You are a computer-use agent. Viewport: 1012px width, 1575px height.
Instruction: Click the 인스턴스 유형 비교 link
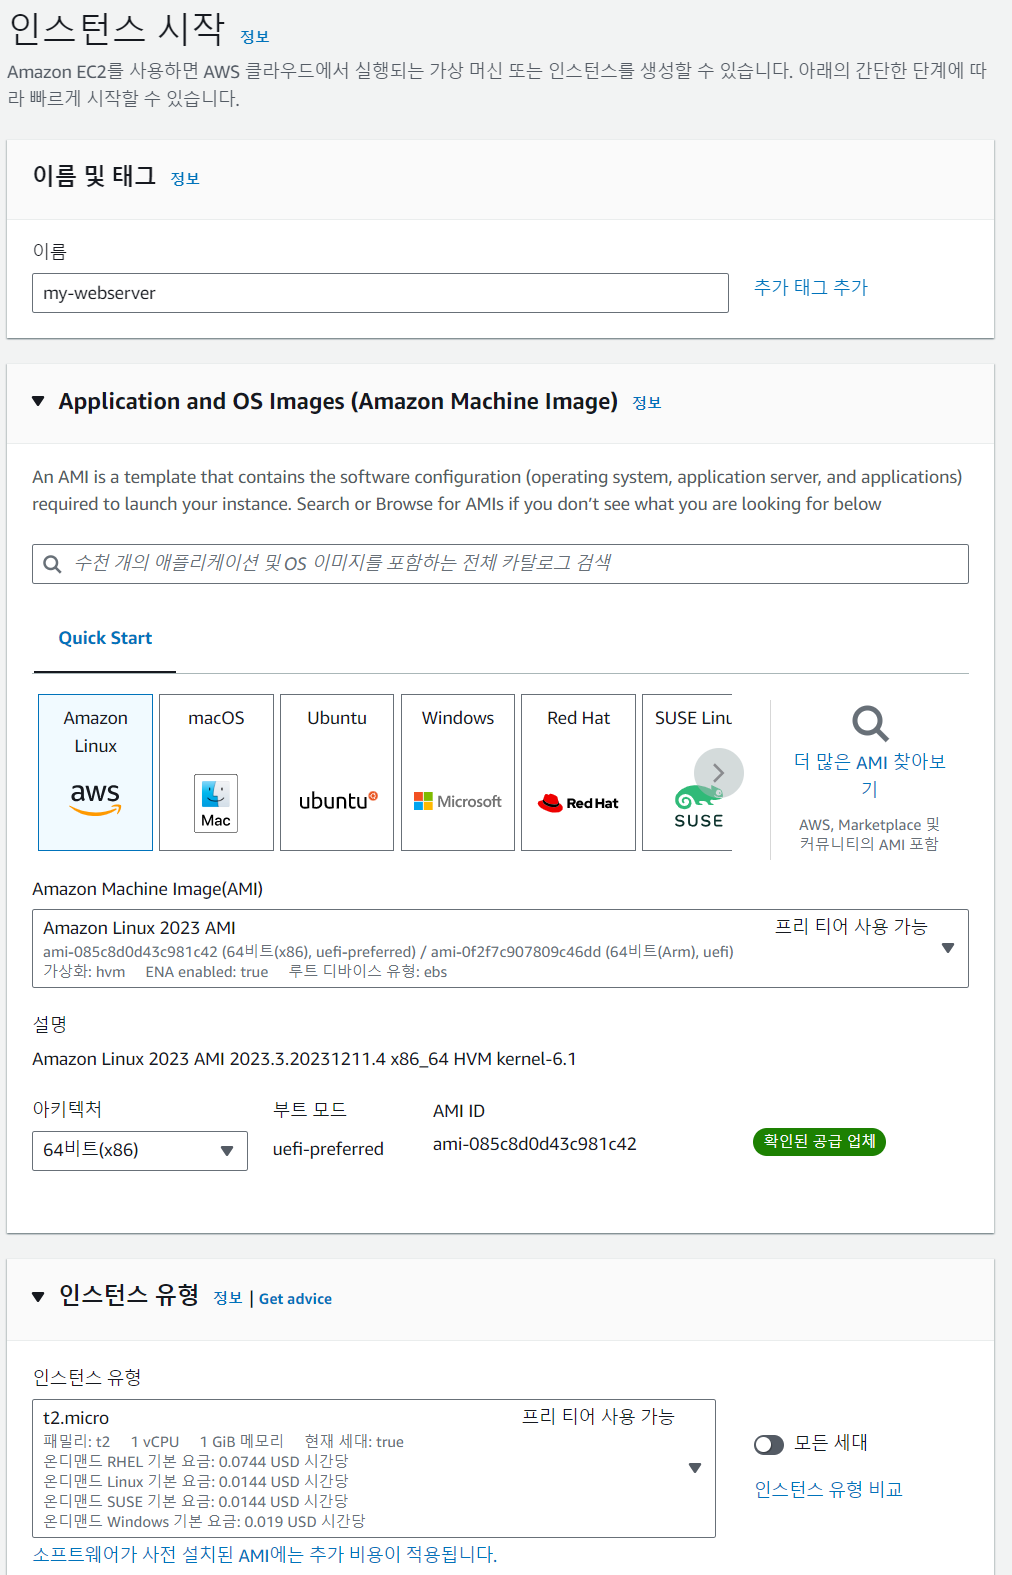click(x=829, y=1490)
